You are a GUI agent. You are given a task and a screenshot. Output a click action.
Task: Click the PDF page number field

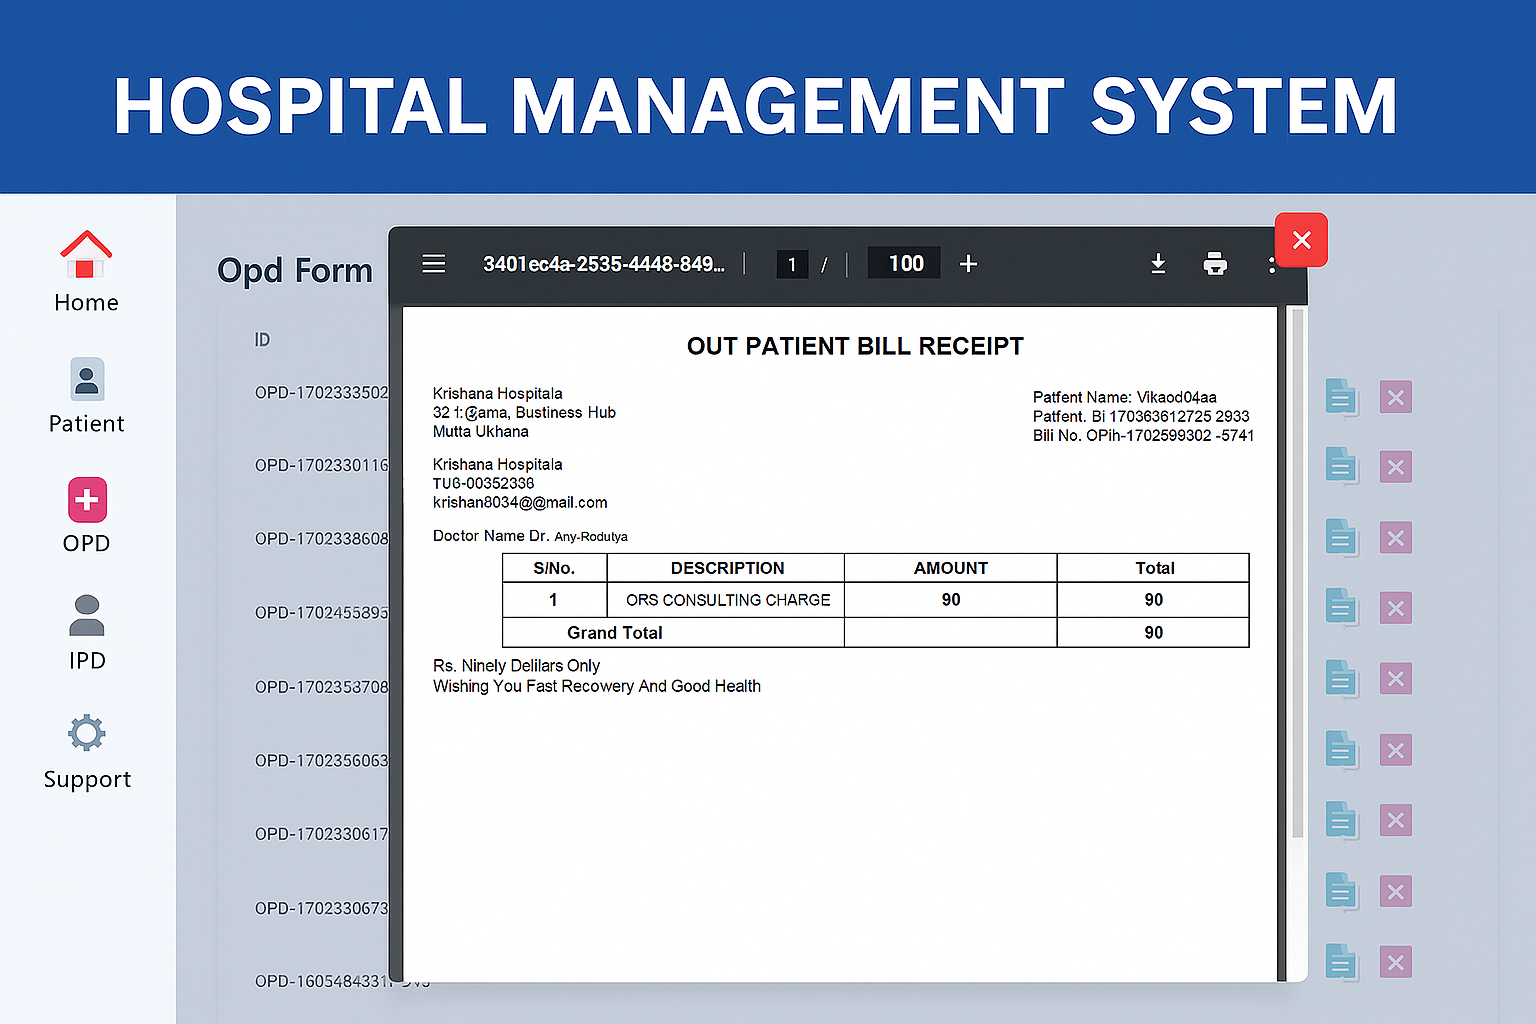click(792, 264)
